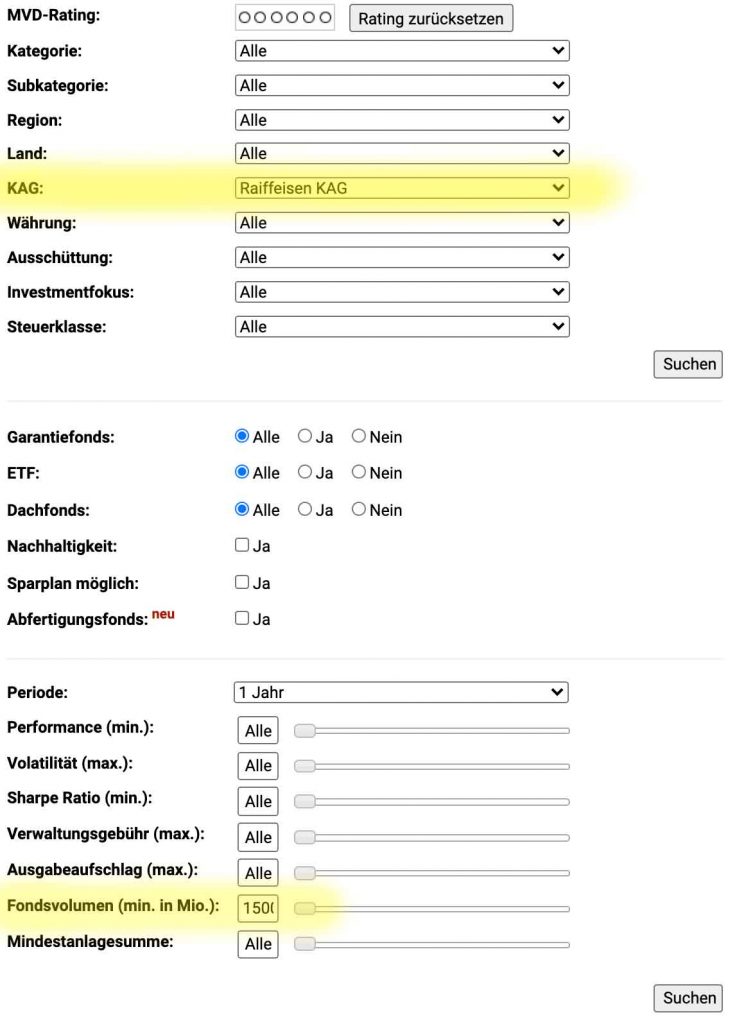Click the Fondsvolumen field showing 1500
Image resolution: width=737 pixels, height=1024 pixels.
coord(258,908)
